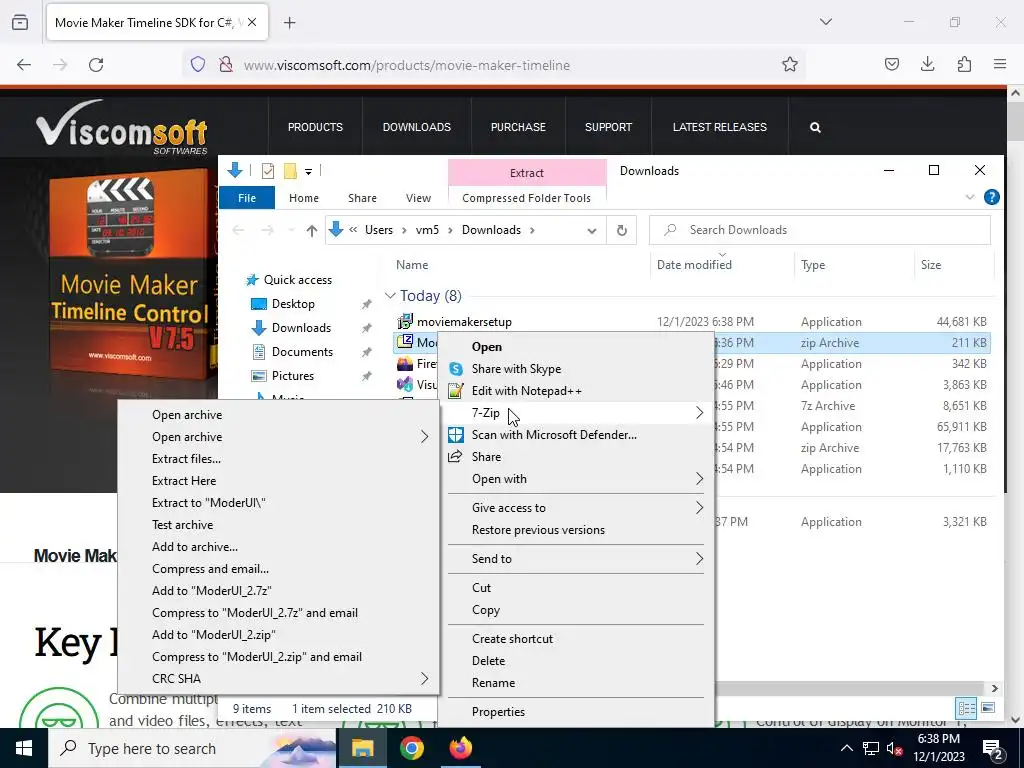This screenshot has height=768, width=1024.
Task: Open SUPPORT link on website
Action: [608, 127]
